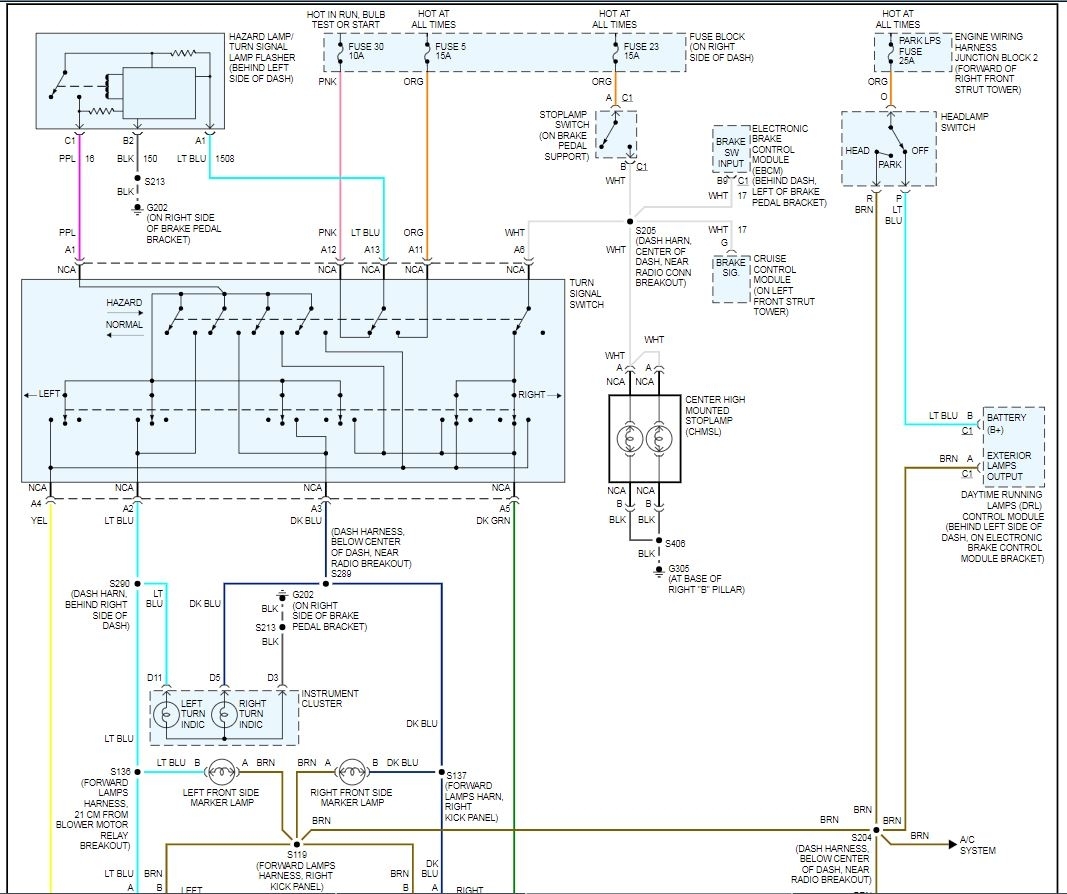Click the 'D5' instrument cluster pin label
This screenshot has width=1067, height=894.
pos(215,678)
